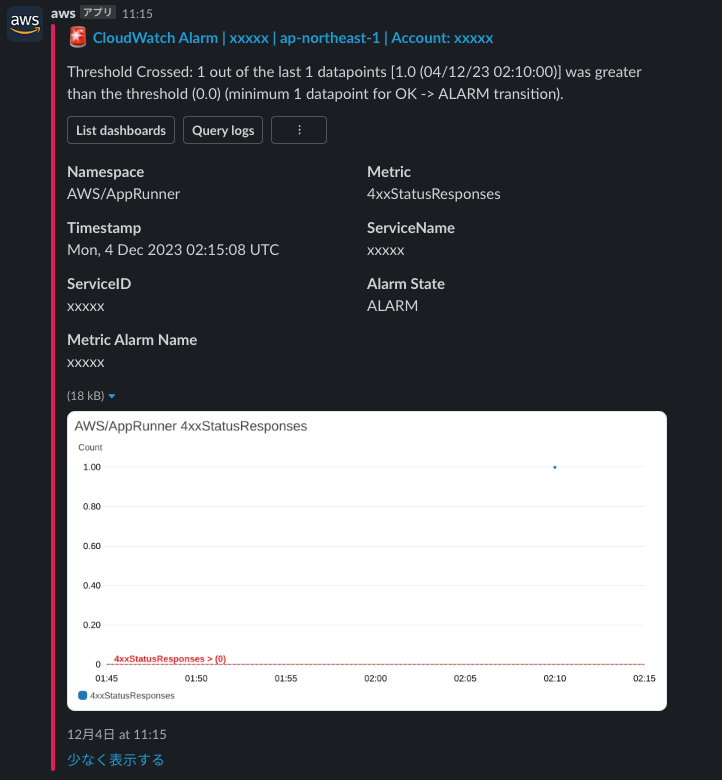The height and width of the screenshot is (780, 722).
Task: Click the AWS app avatar icon
Action: pyautogui.click(x=25, y=23)
